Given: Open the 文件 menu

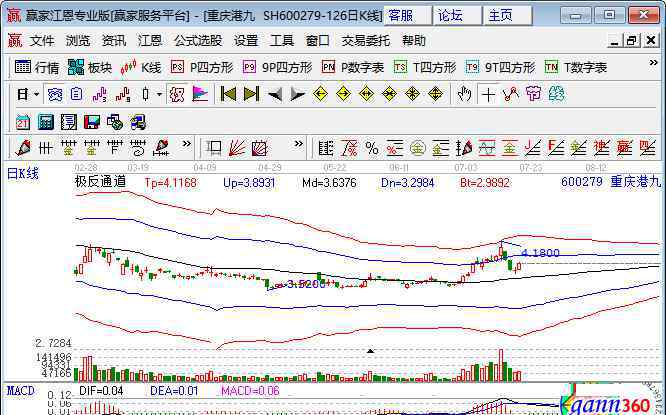Looking at the screenshot, I should (x=42, y=41).
